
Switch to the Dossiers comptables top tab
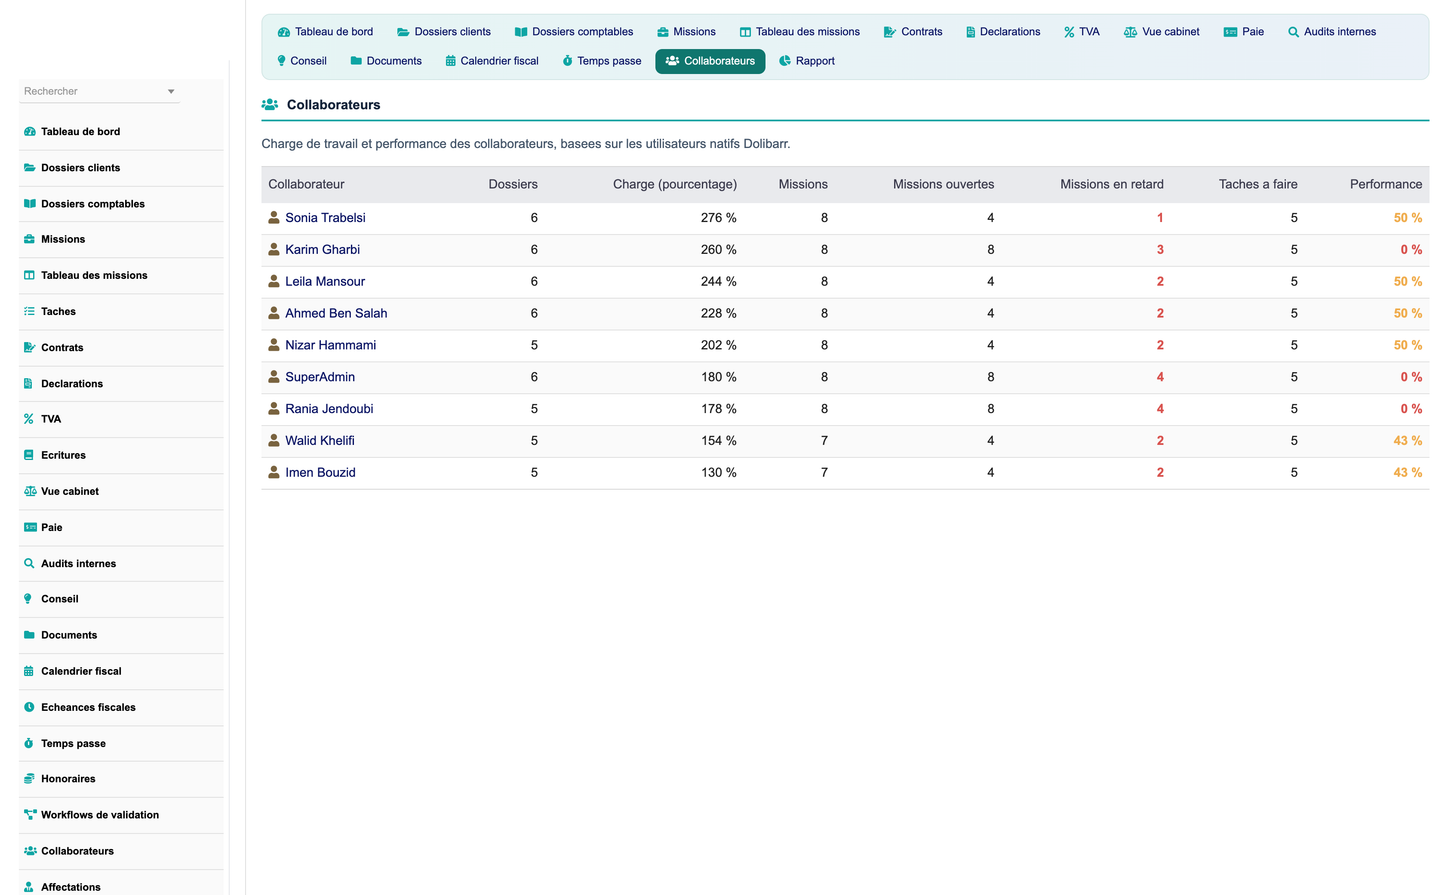(x=574, y=32)
